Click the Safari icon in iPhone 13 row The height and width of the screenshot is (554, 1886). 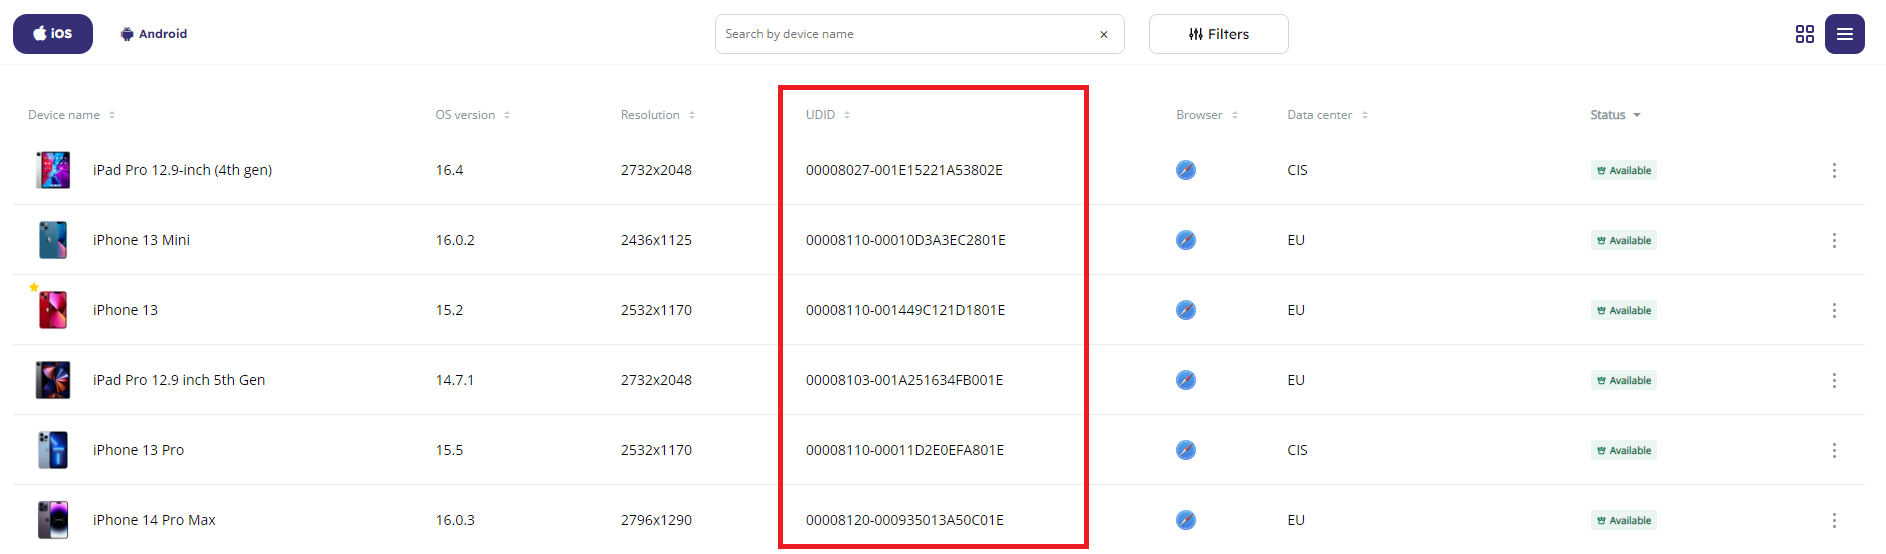(x=1186, y=310)
